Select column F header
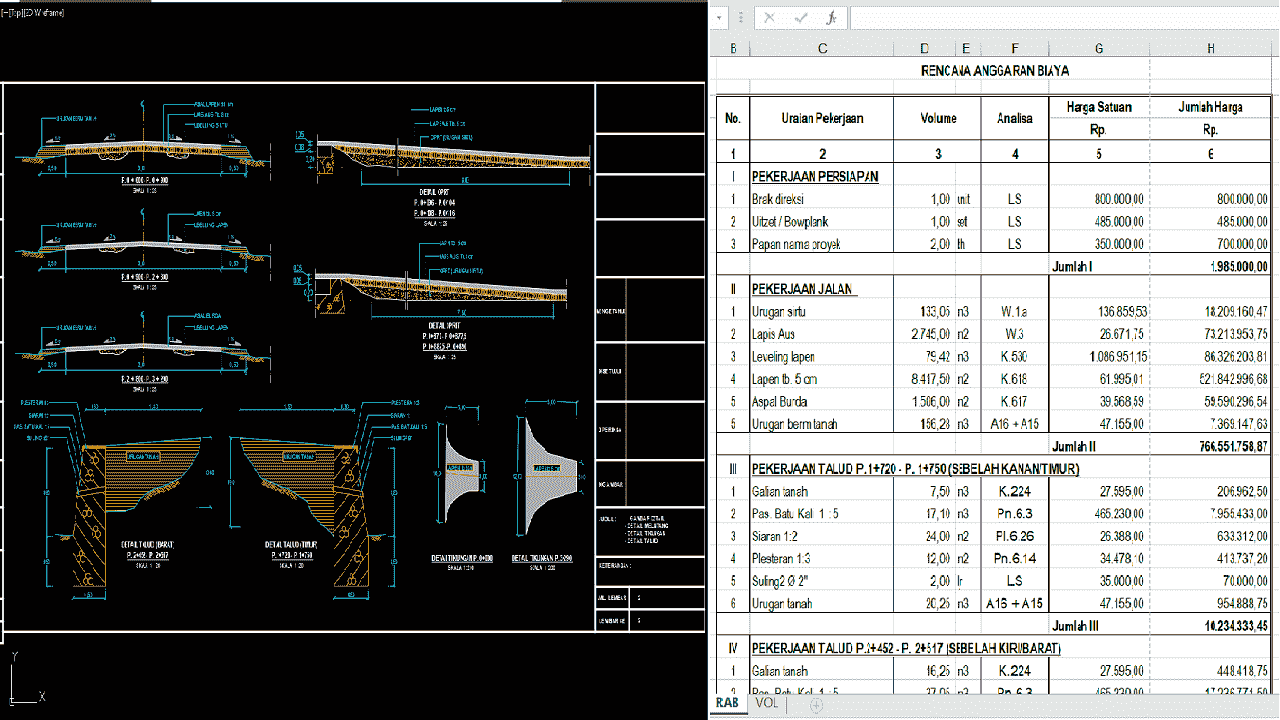This screenshot has height=720, width=1280. [1015, 48]
